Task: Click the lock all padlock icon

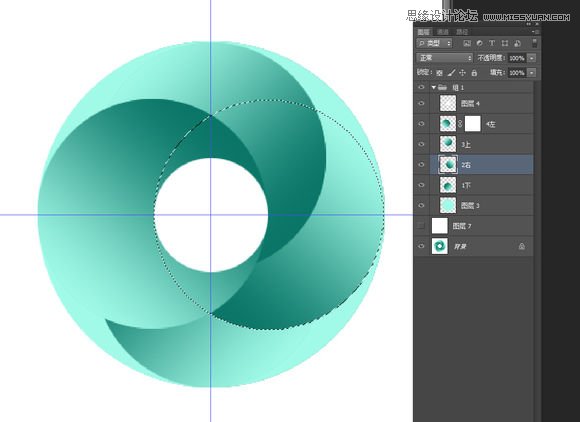Action: (474, 73)
